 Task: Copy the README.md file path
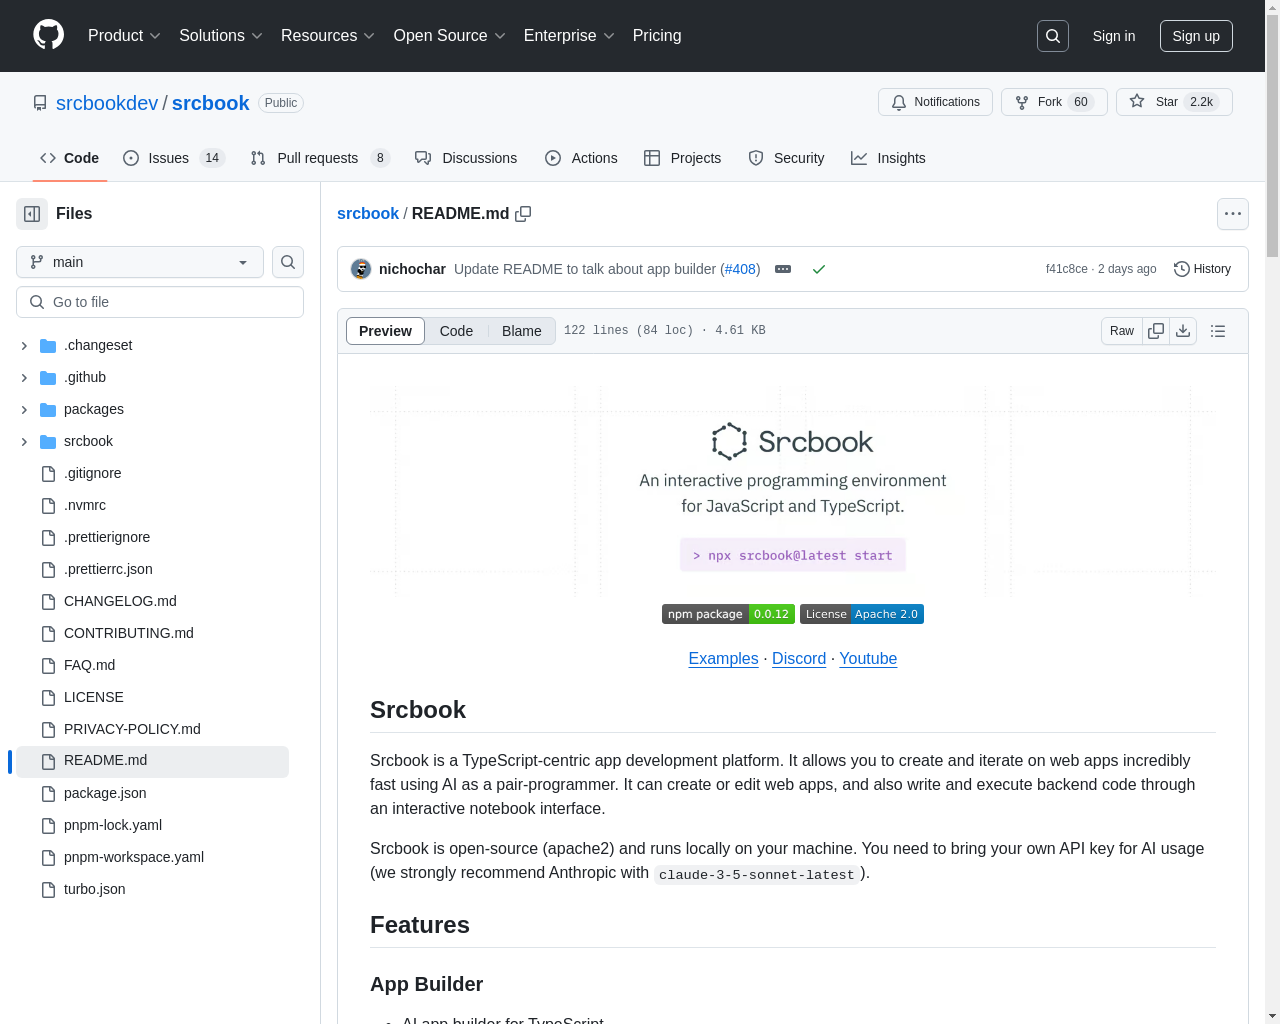click(x=523, y=214)
